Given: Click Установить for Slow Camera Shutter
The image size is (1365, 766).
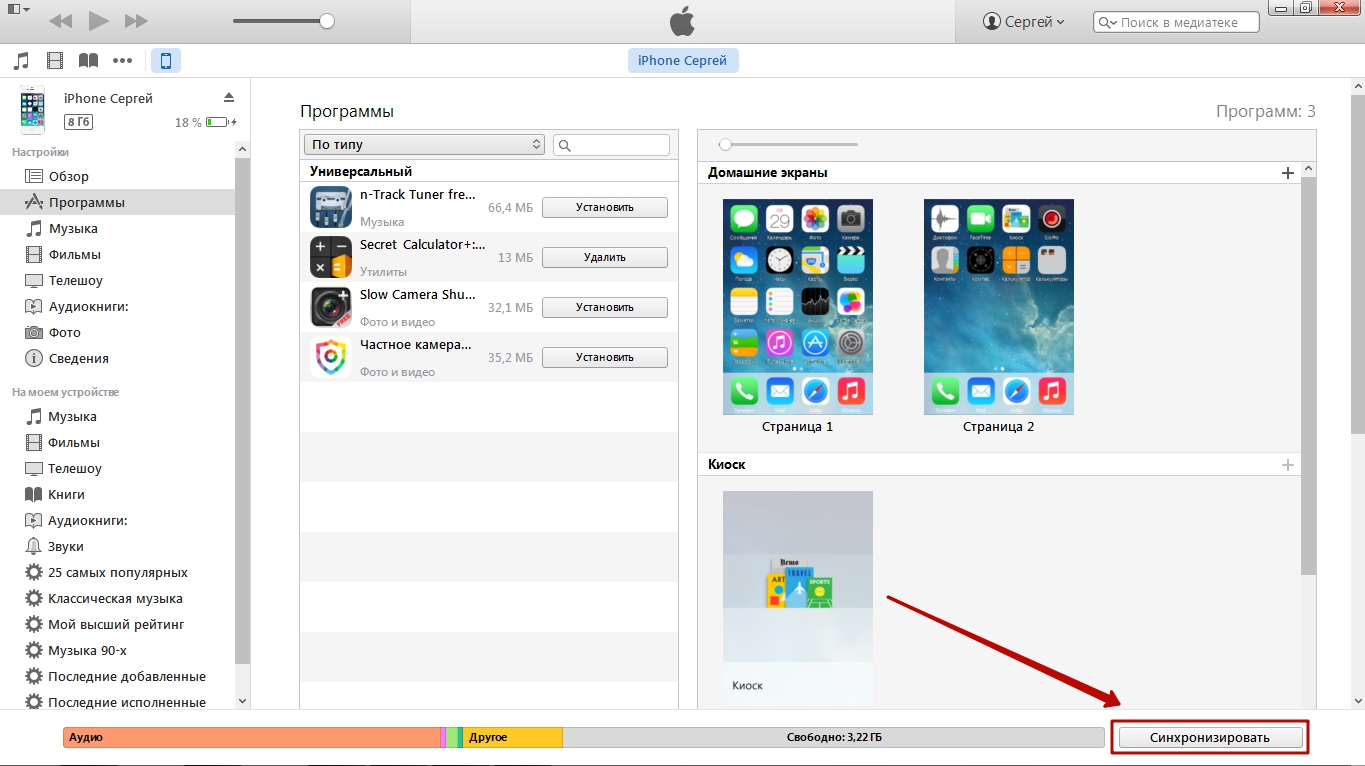Looking at the screenshot, I should coord(604,307).
